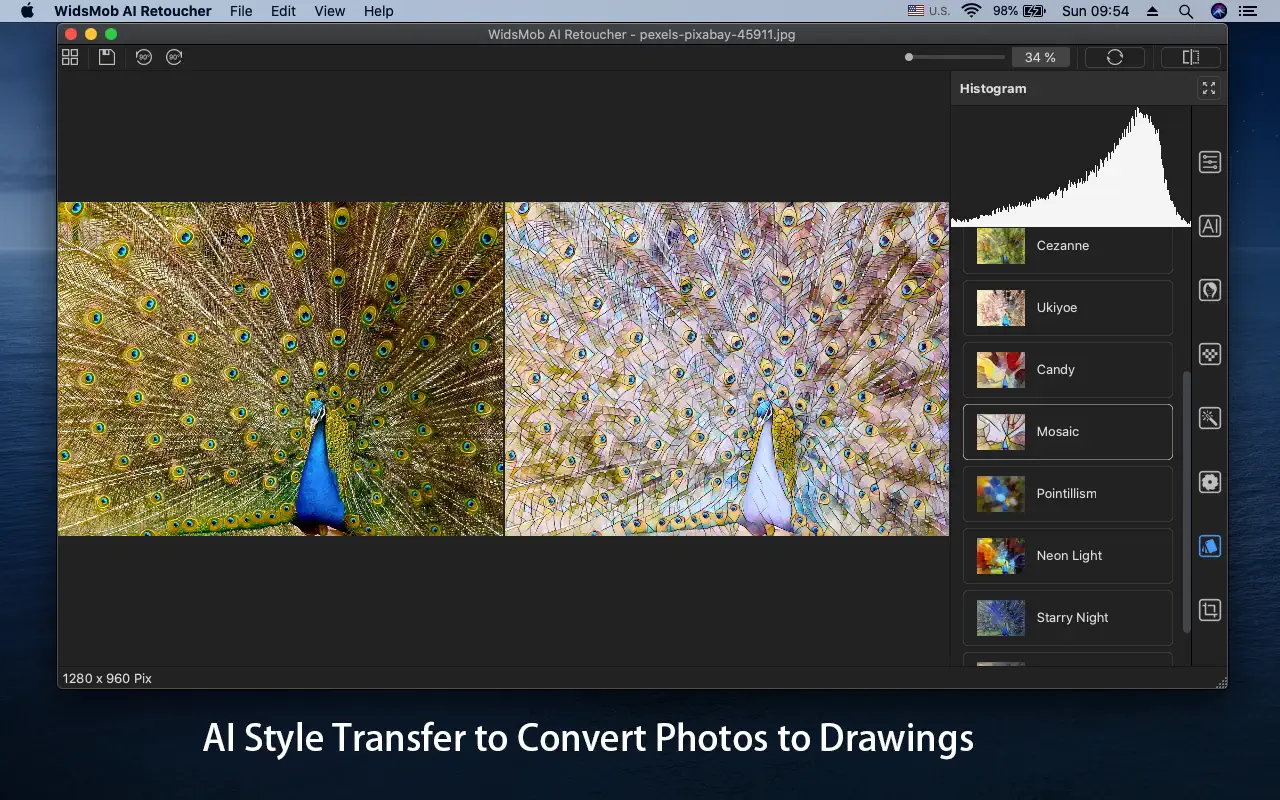Click the 34 % zoom field
This screenshot has width=1280, height=800.
1040,57
